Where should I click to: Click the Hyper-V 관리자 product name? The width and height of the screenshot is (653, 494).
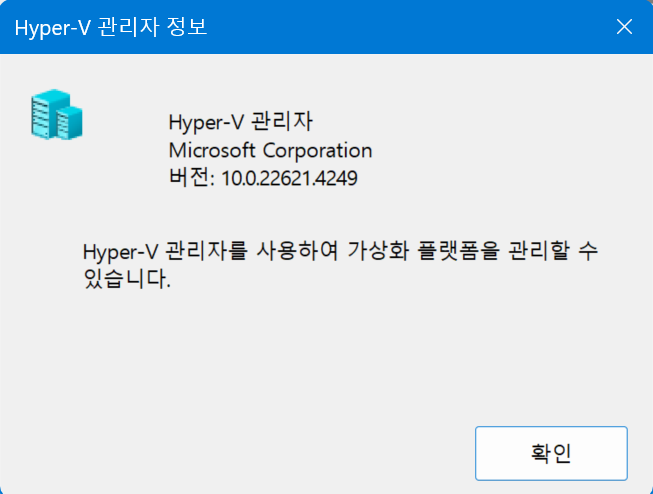point(240,122)
